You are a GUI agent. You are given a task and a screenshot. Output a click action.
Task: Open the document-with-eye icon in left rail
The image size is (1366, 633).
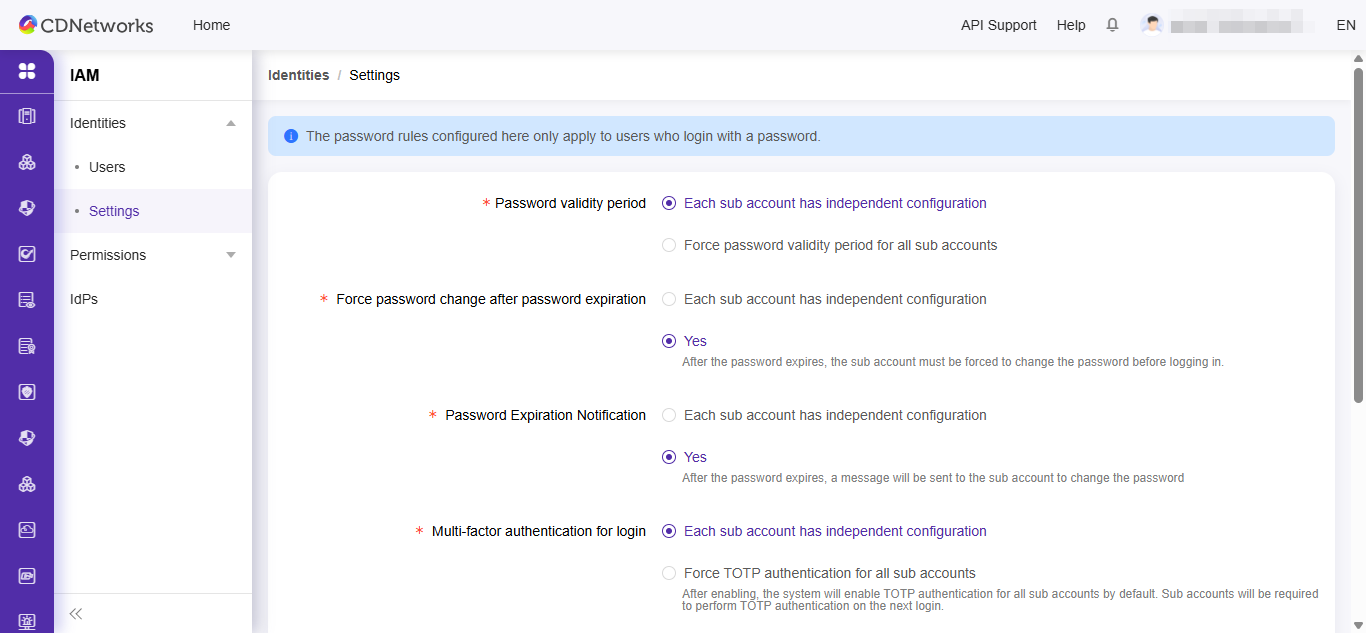tap(27, 300)
